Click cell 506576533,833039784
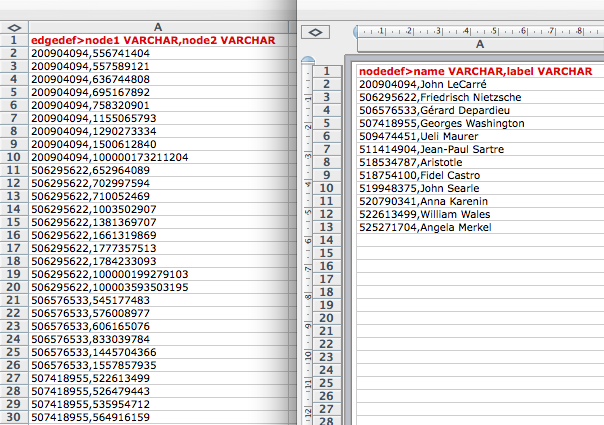 158,339
